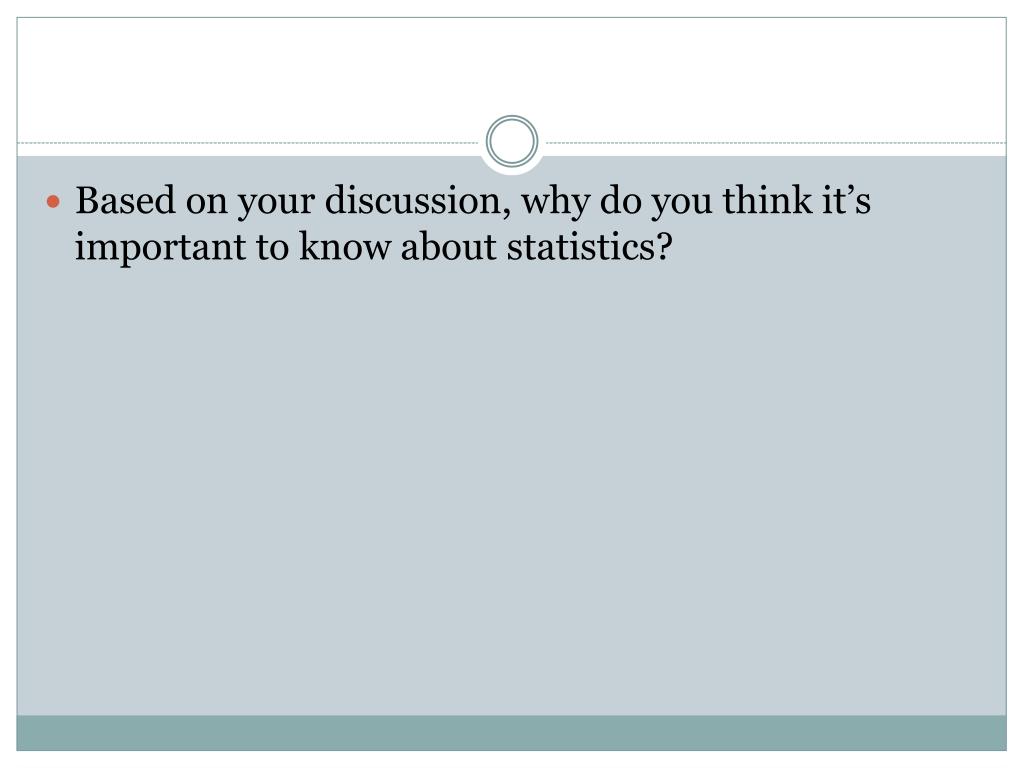This screenshot has width=1024, height=768.
Task: Click the word "Based" in the bullet
Action: coord(125,200)
